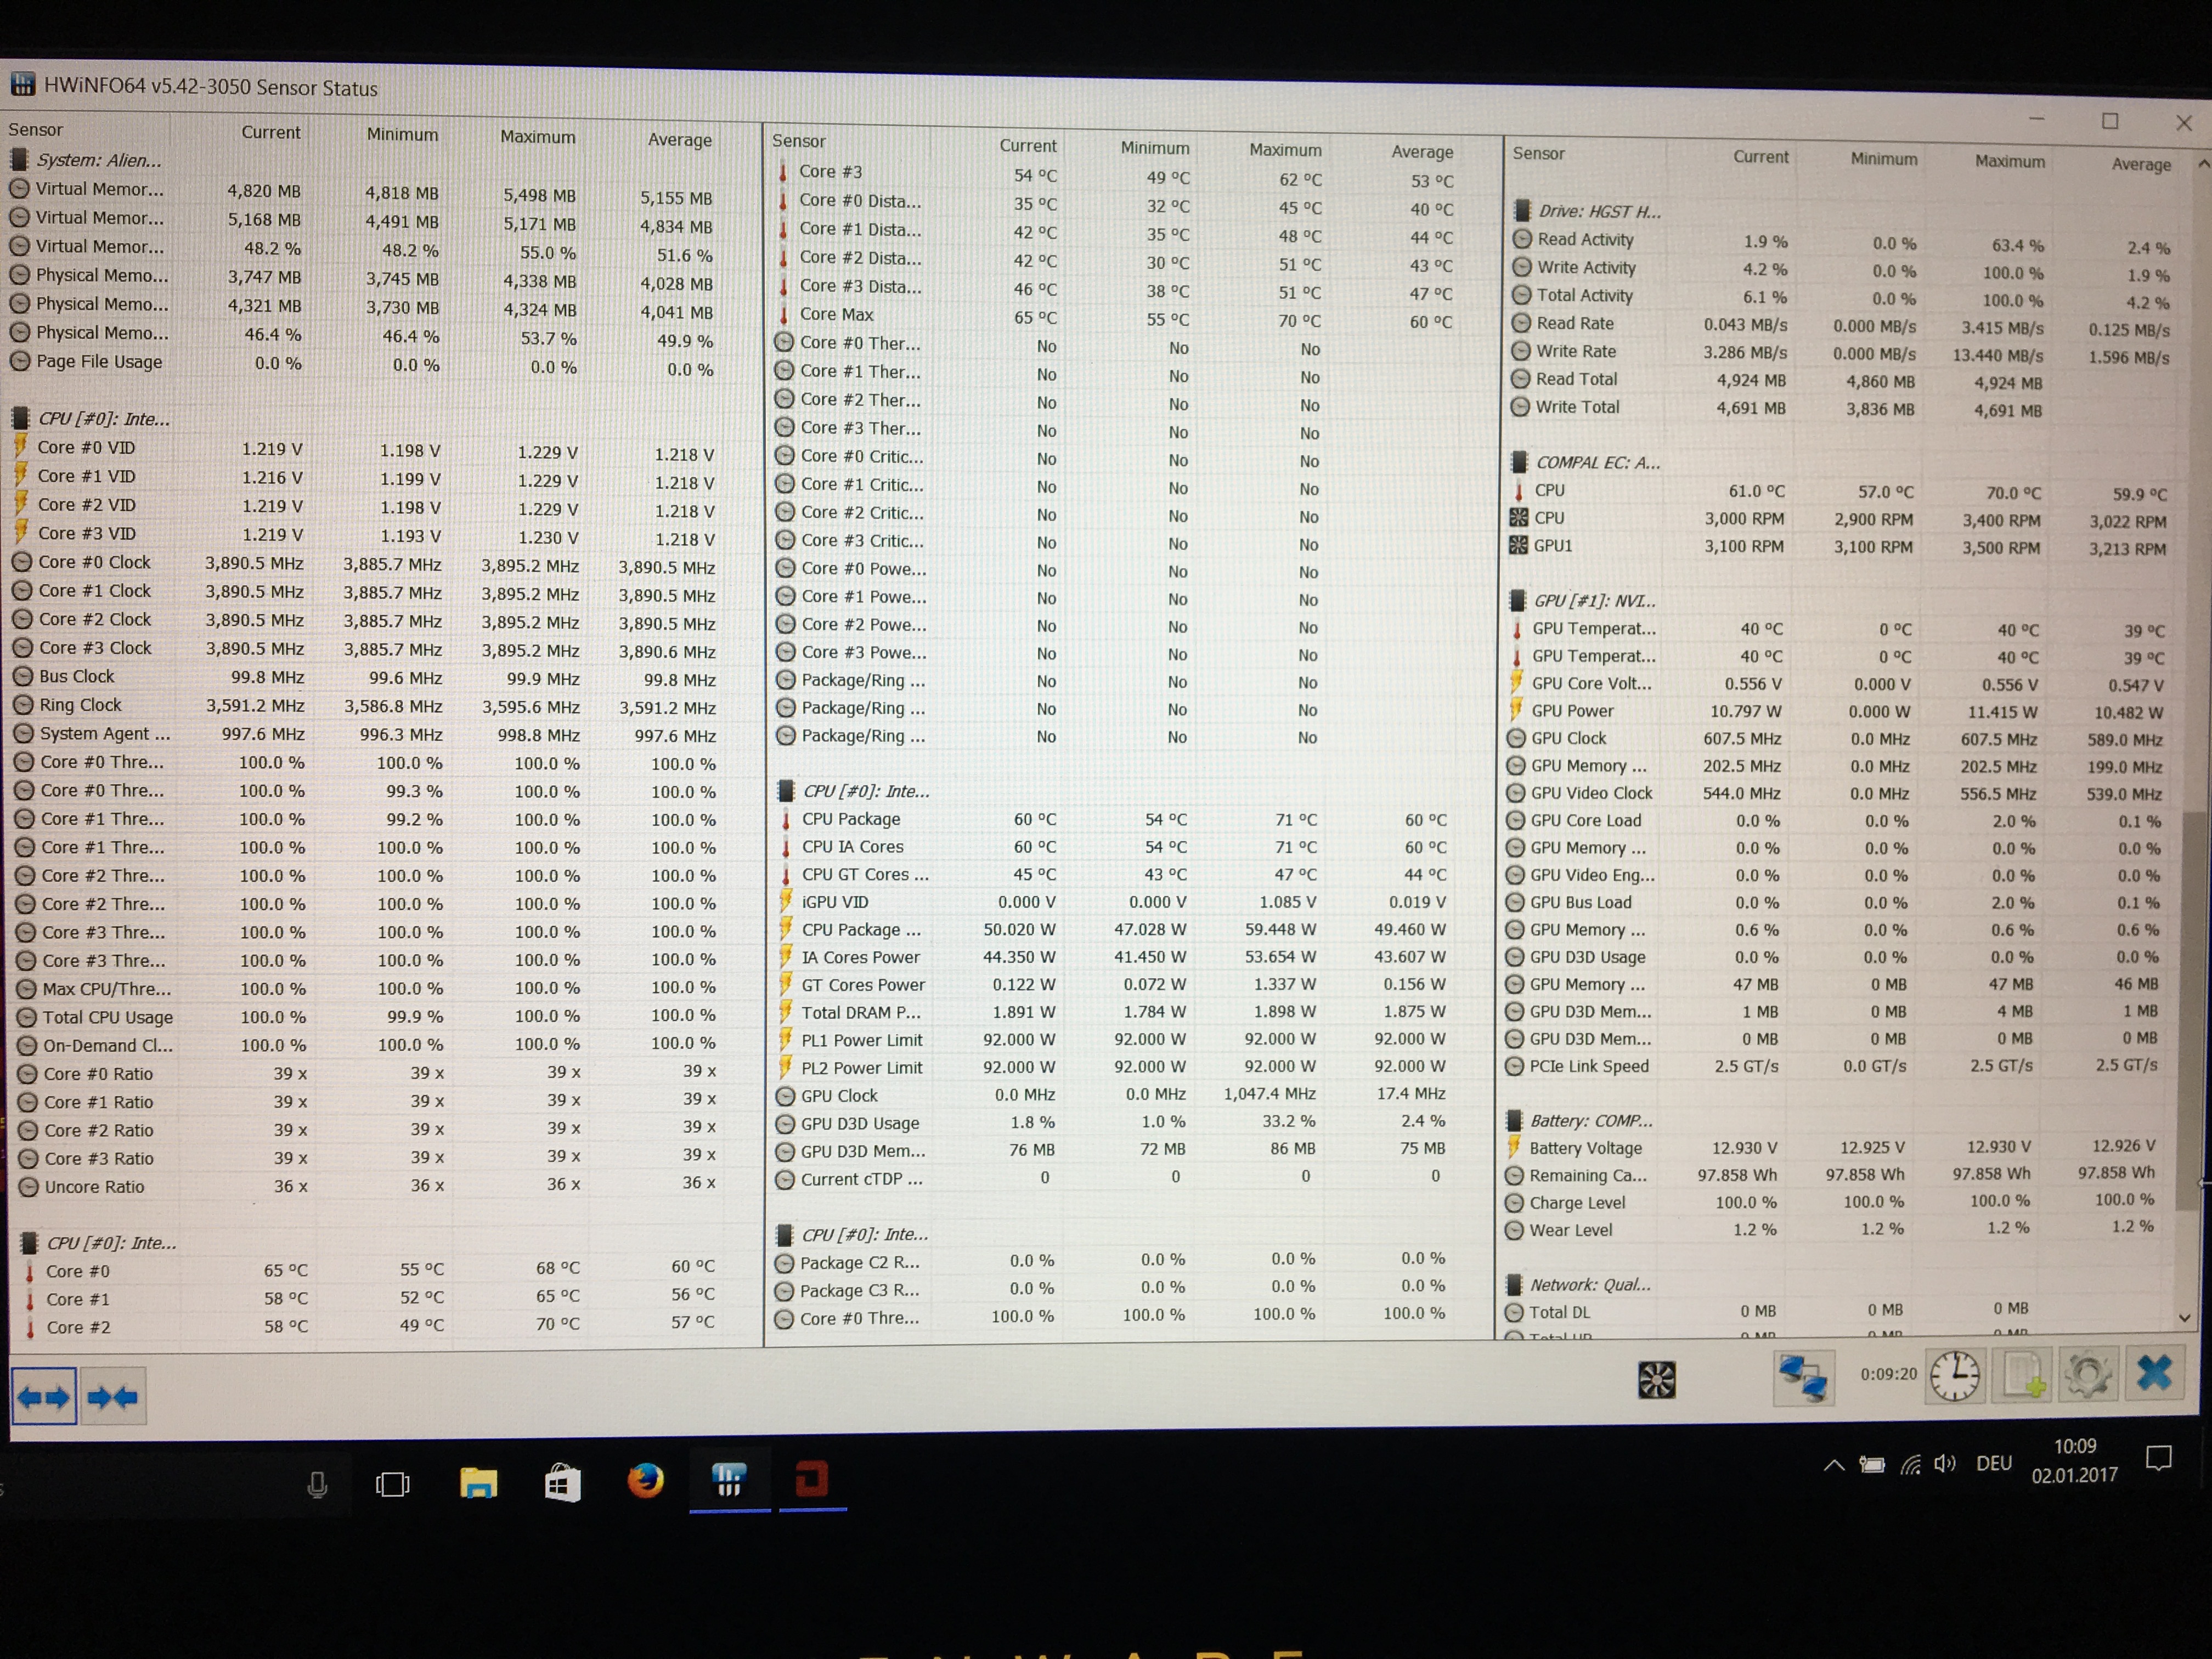Click the DEU input language indicator
The image size is (2212, 1659).
[x=1993, y=1464]
